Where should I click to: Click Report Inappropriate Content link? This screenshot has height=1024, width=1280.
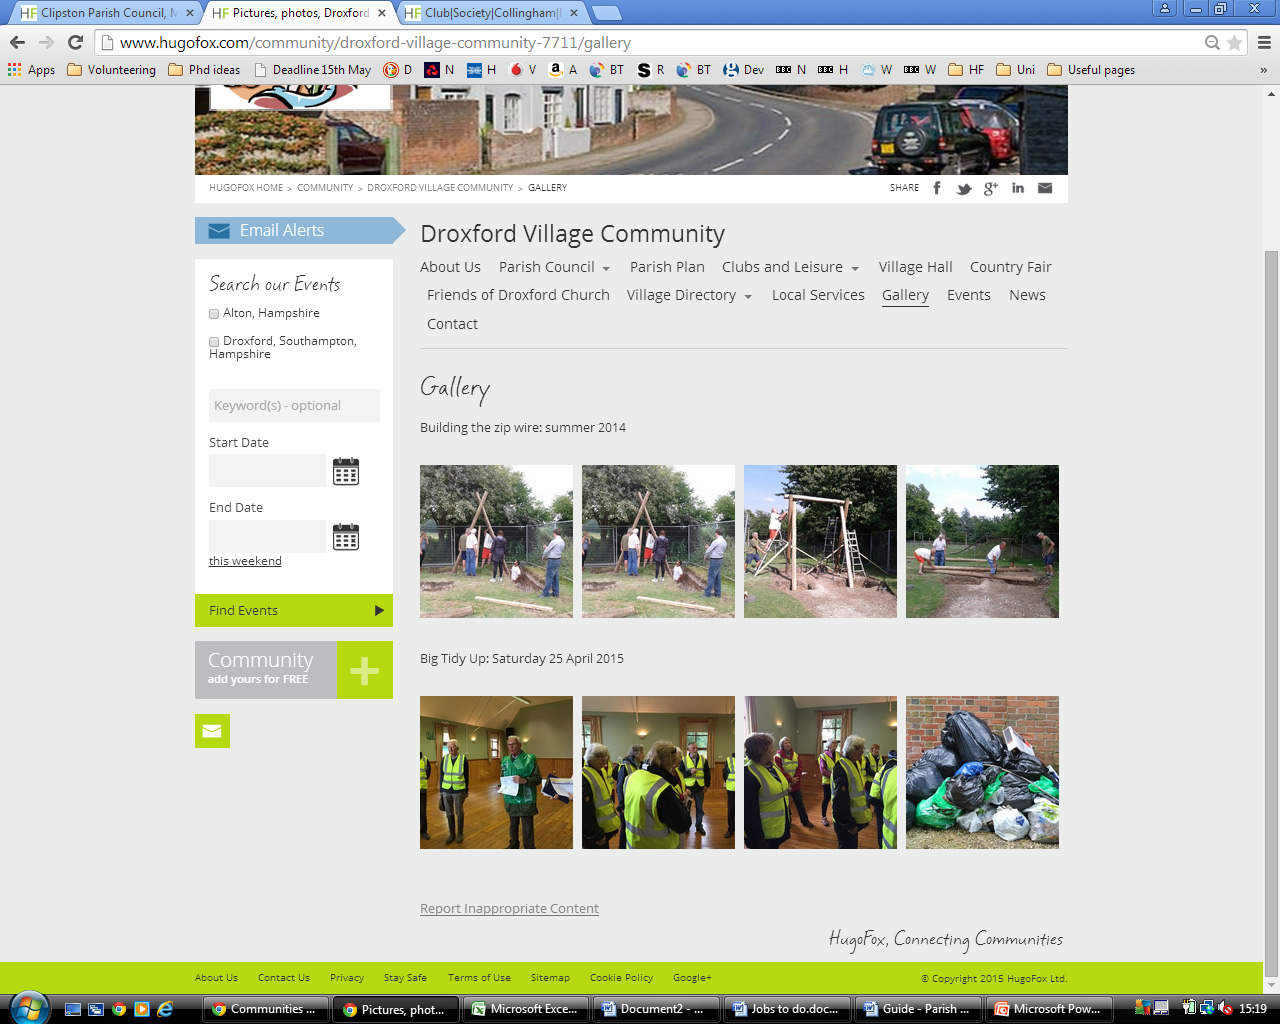[509, 908]
